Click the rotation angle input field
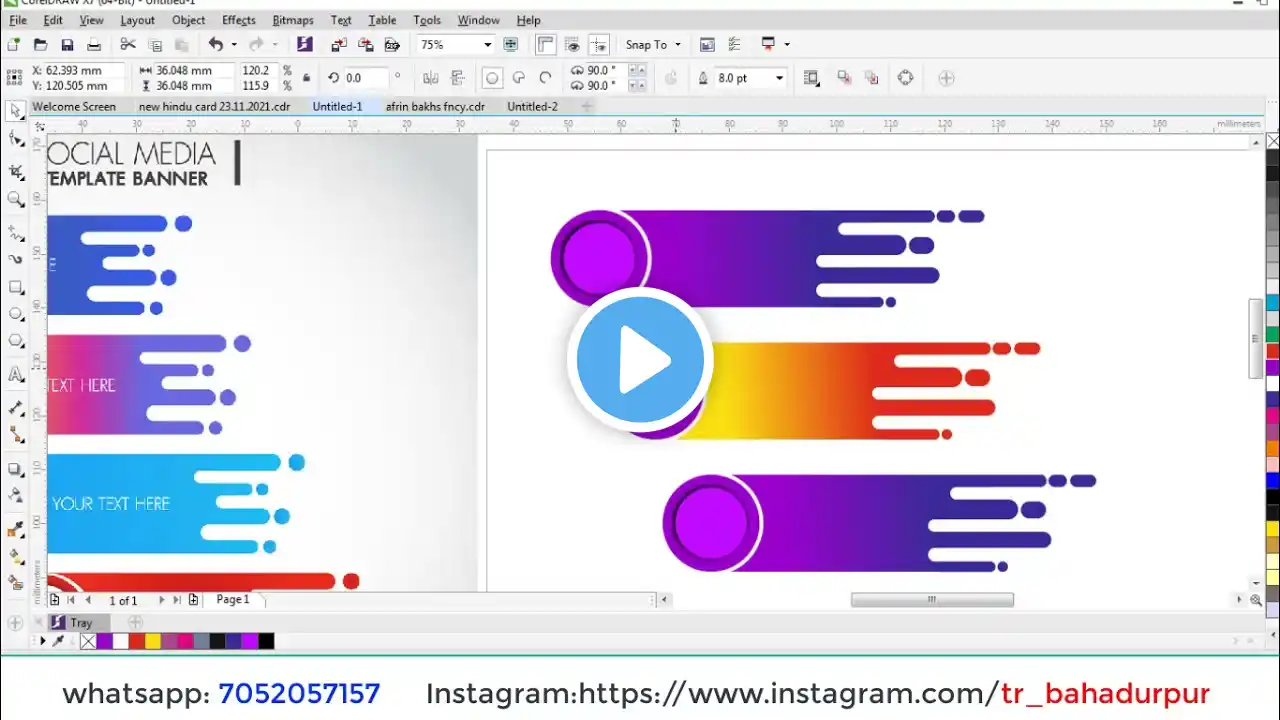1280x720 pixels. 365,78
